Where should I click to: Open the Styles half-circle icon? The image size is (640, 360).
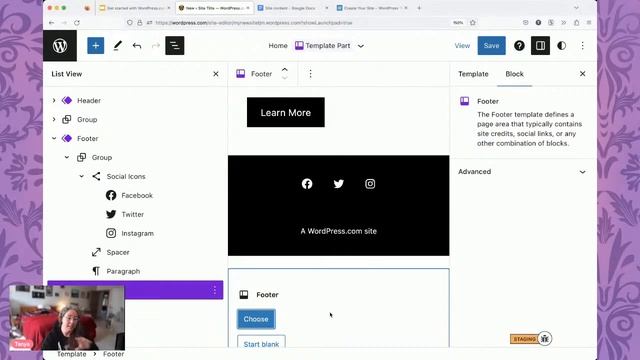pyautogui.click(x=562, y=46)
